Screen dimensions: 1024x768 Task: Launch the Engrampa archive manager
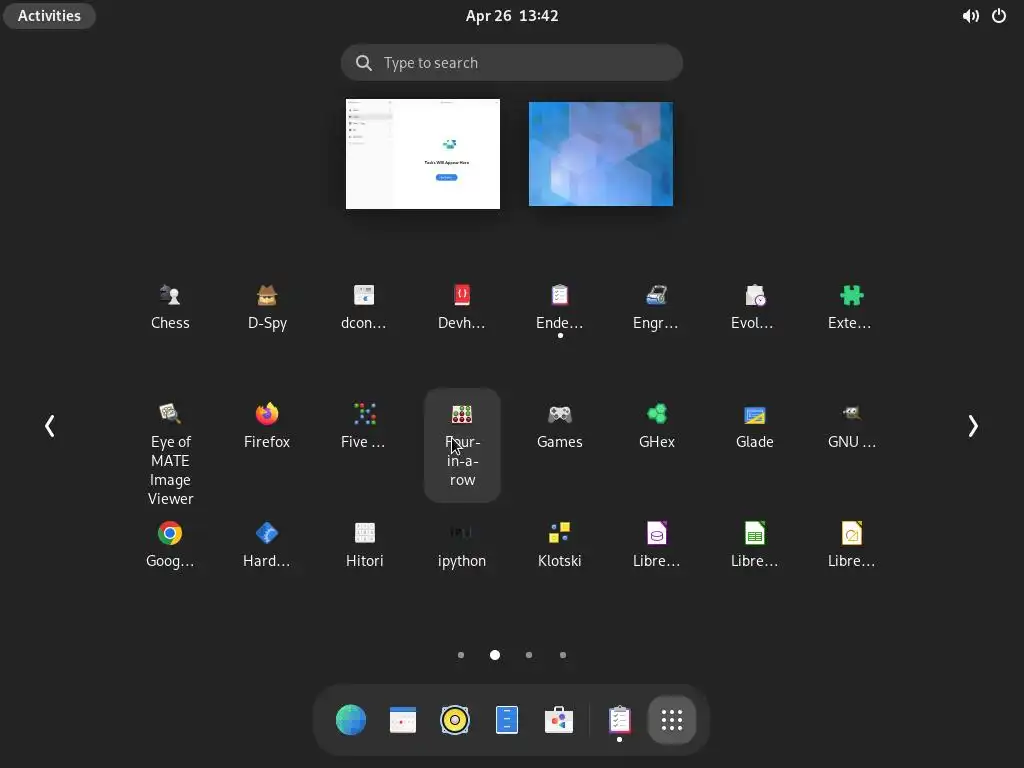coord(656,307)
